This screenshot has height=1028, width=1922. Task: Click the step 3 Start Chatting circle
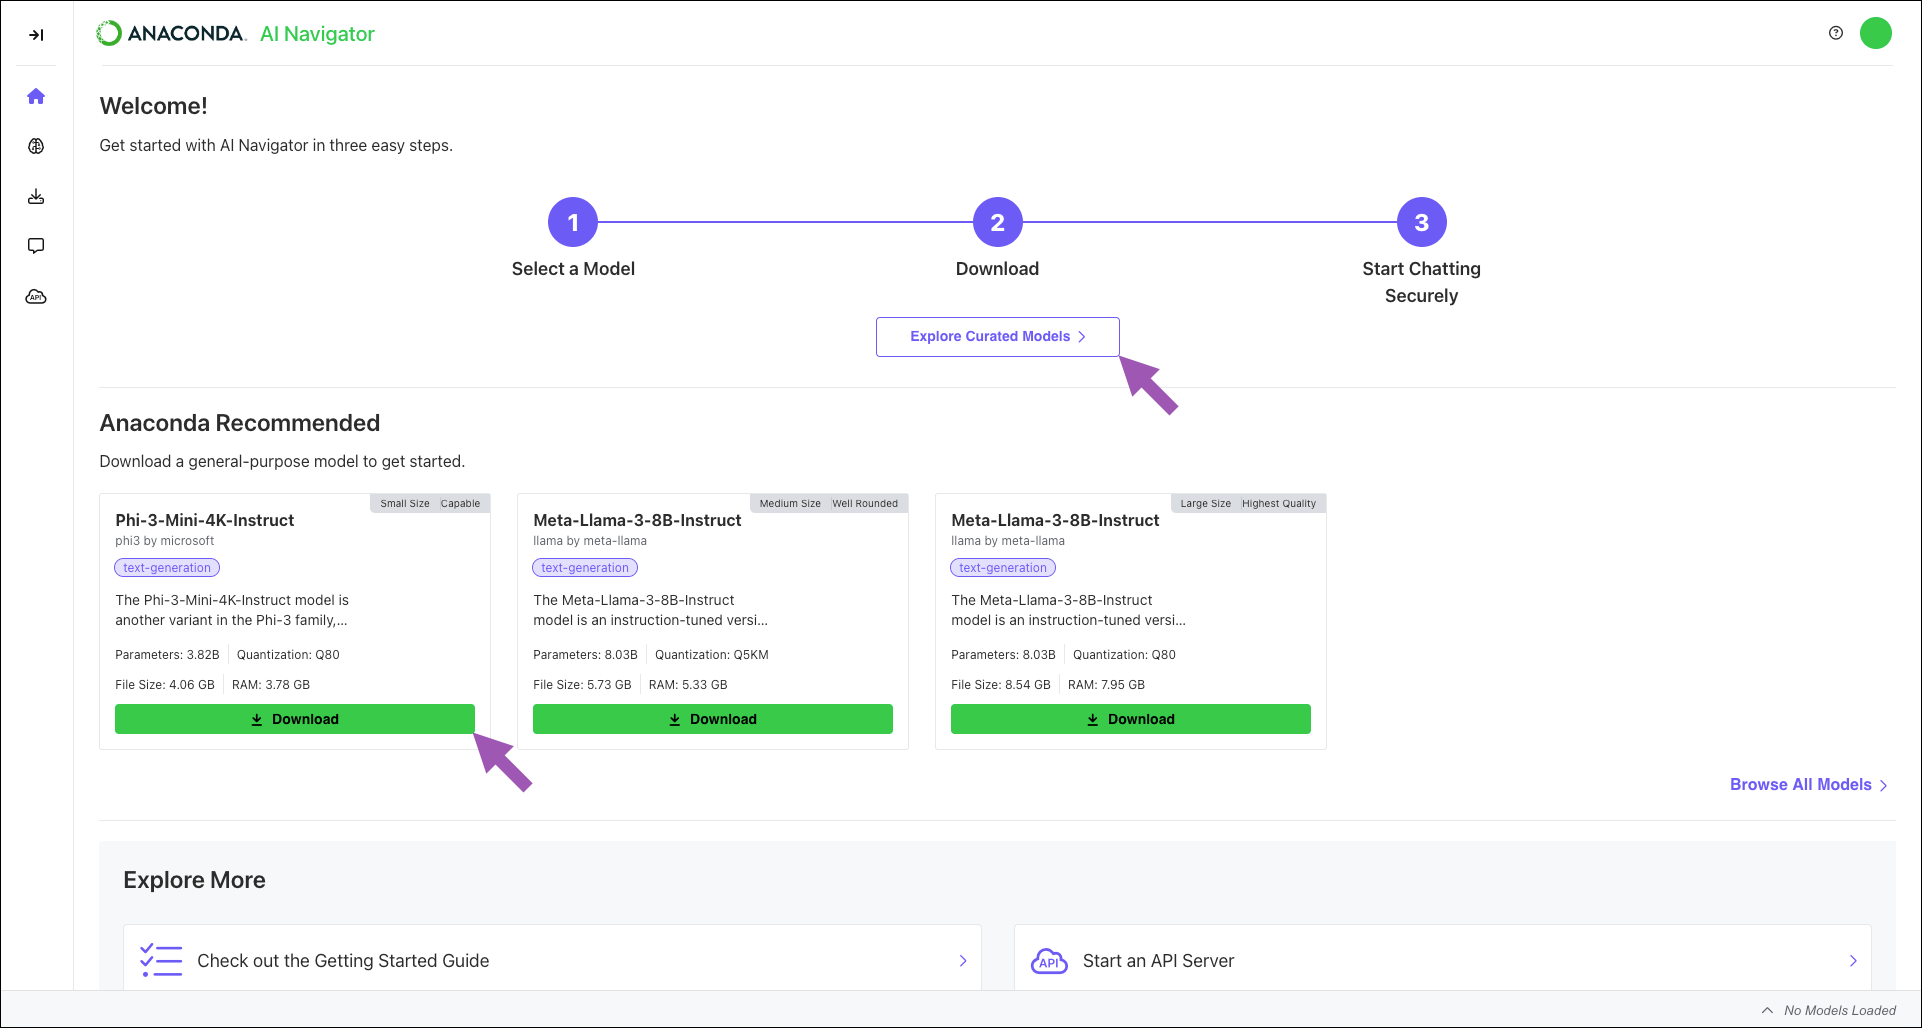pos(1421,222)
